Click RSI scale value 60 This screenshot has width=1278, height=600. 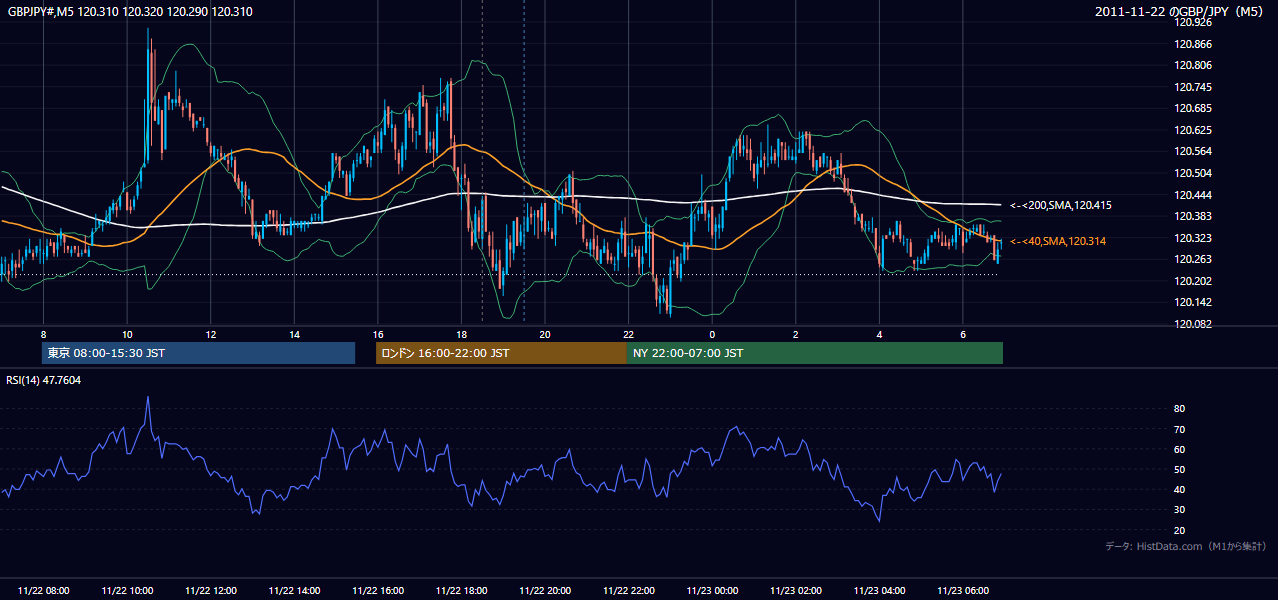pyautogui.click(x=1180, y=449)
